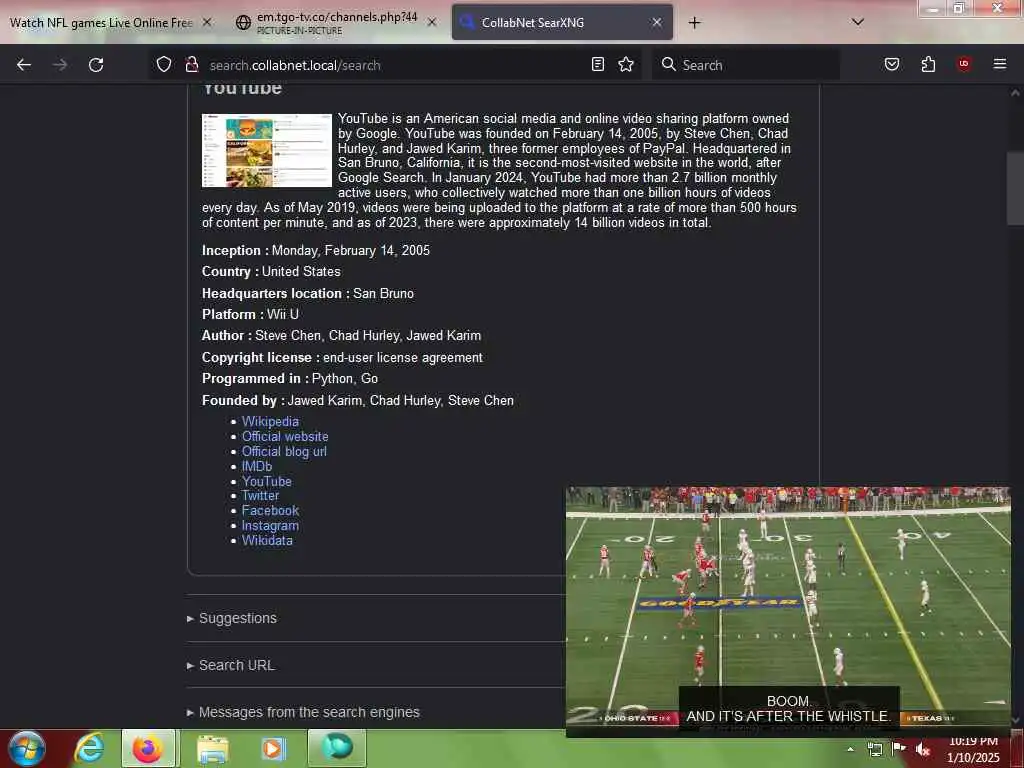Open the Windows Start menu
Image resolution: width=1024 pixels, height=768 pixels.
pos(26,749)
